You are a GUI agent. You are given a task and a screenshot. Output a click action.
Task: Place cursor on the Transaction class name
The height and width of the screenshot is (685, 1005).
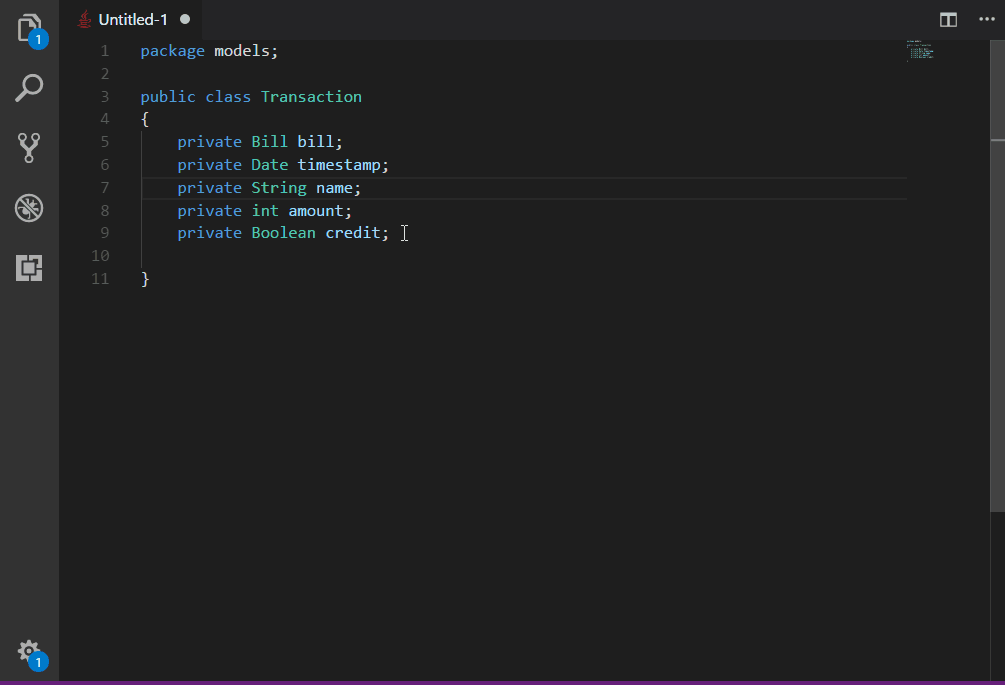pos(311,96)
